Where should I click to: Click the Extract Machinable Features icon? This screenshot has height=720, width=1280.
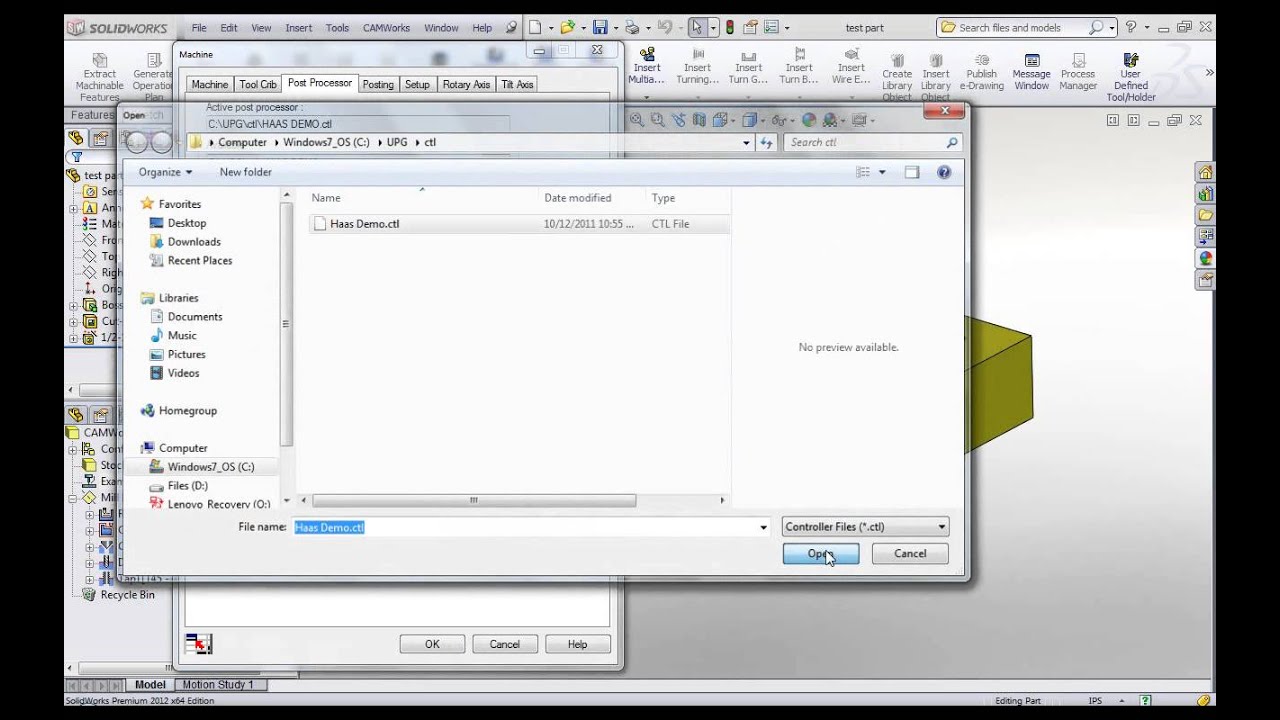coord(100,78)
